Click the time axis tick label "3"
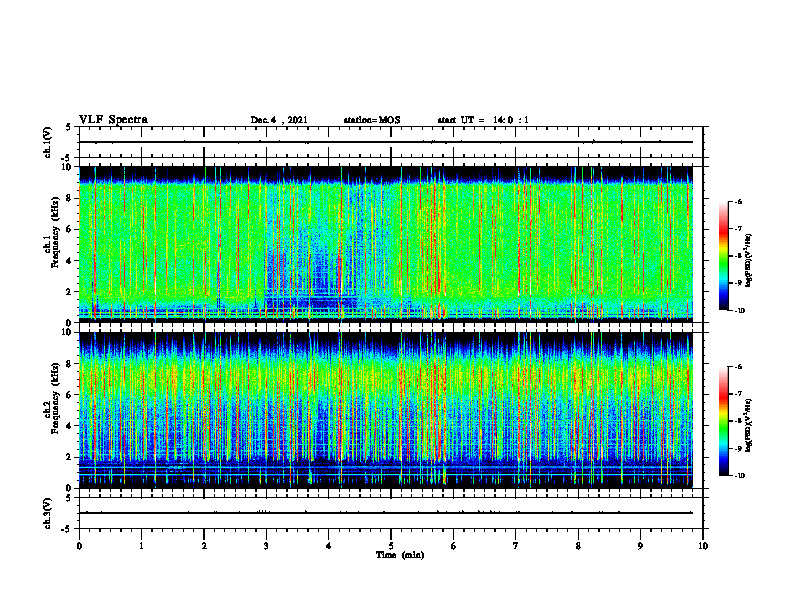This screenshot has width=792, height=612. [x=266, y=546]
